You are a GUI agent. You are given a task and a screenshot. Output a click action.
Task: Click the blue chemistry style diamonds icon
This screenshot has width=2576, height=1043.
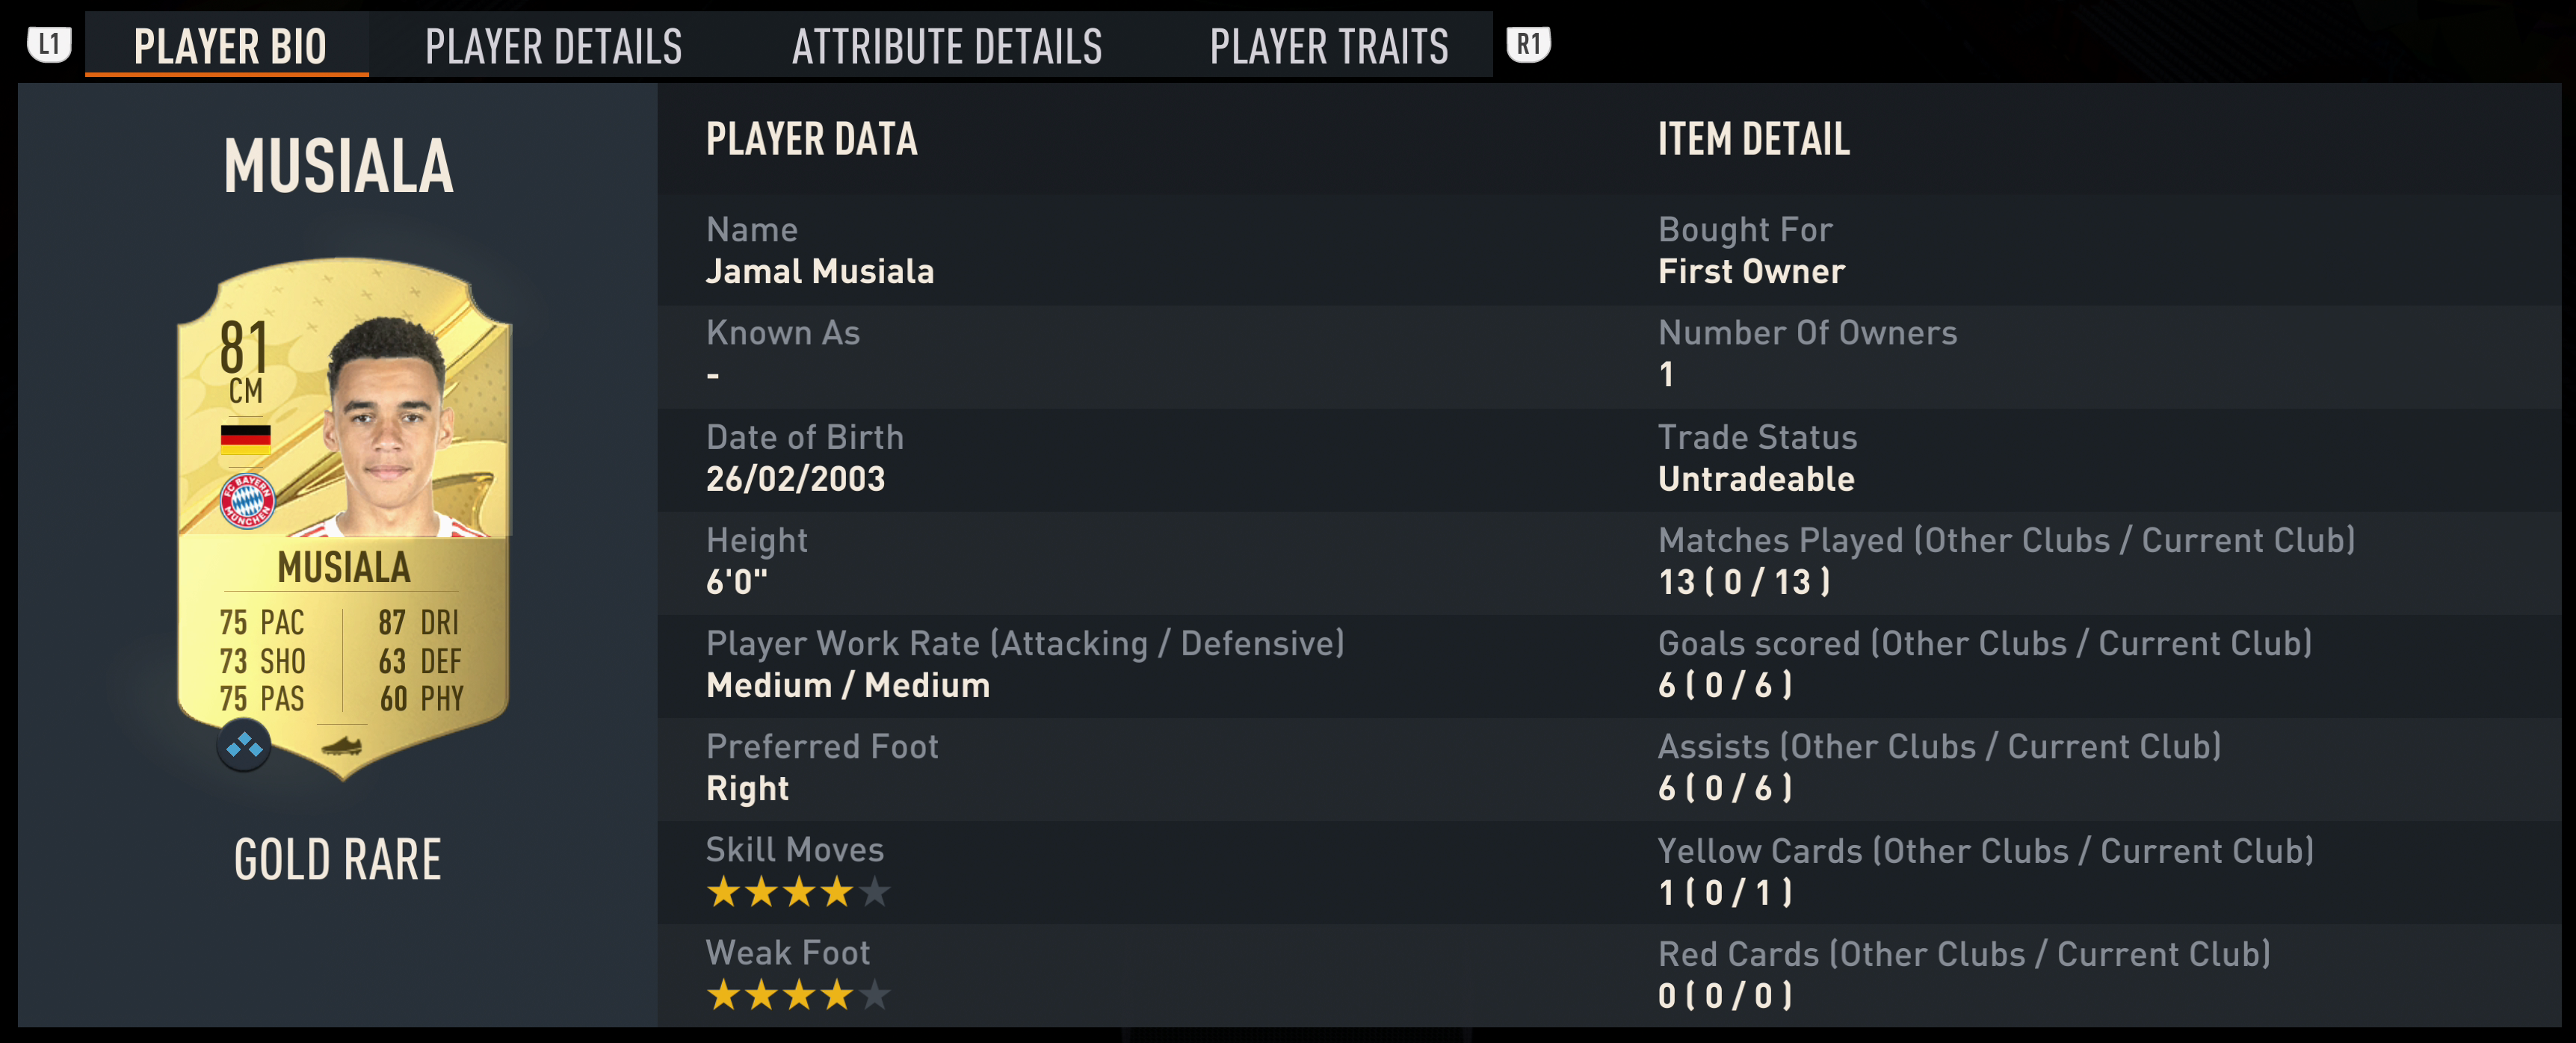coord(244,746)
